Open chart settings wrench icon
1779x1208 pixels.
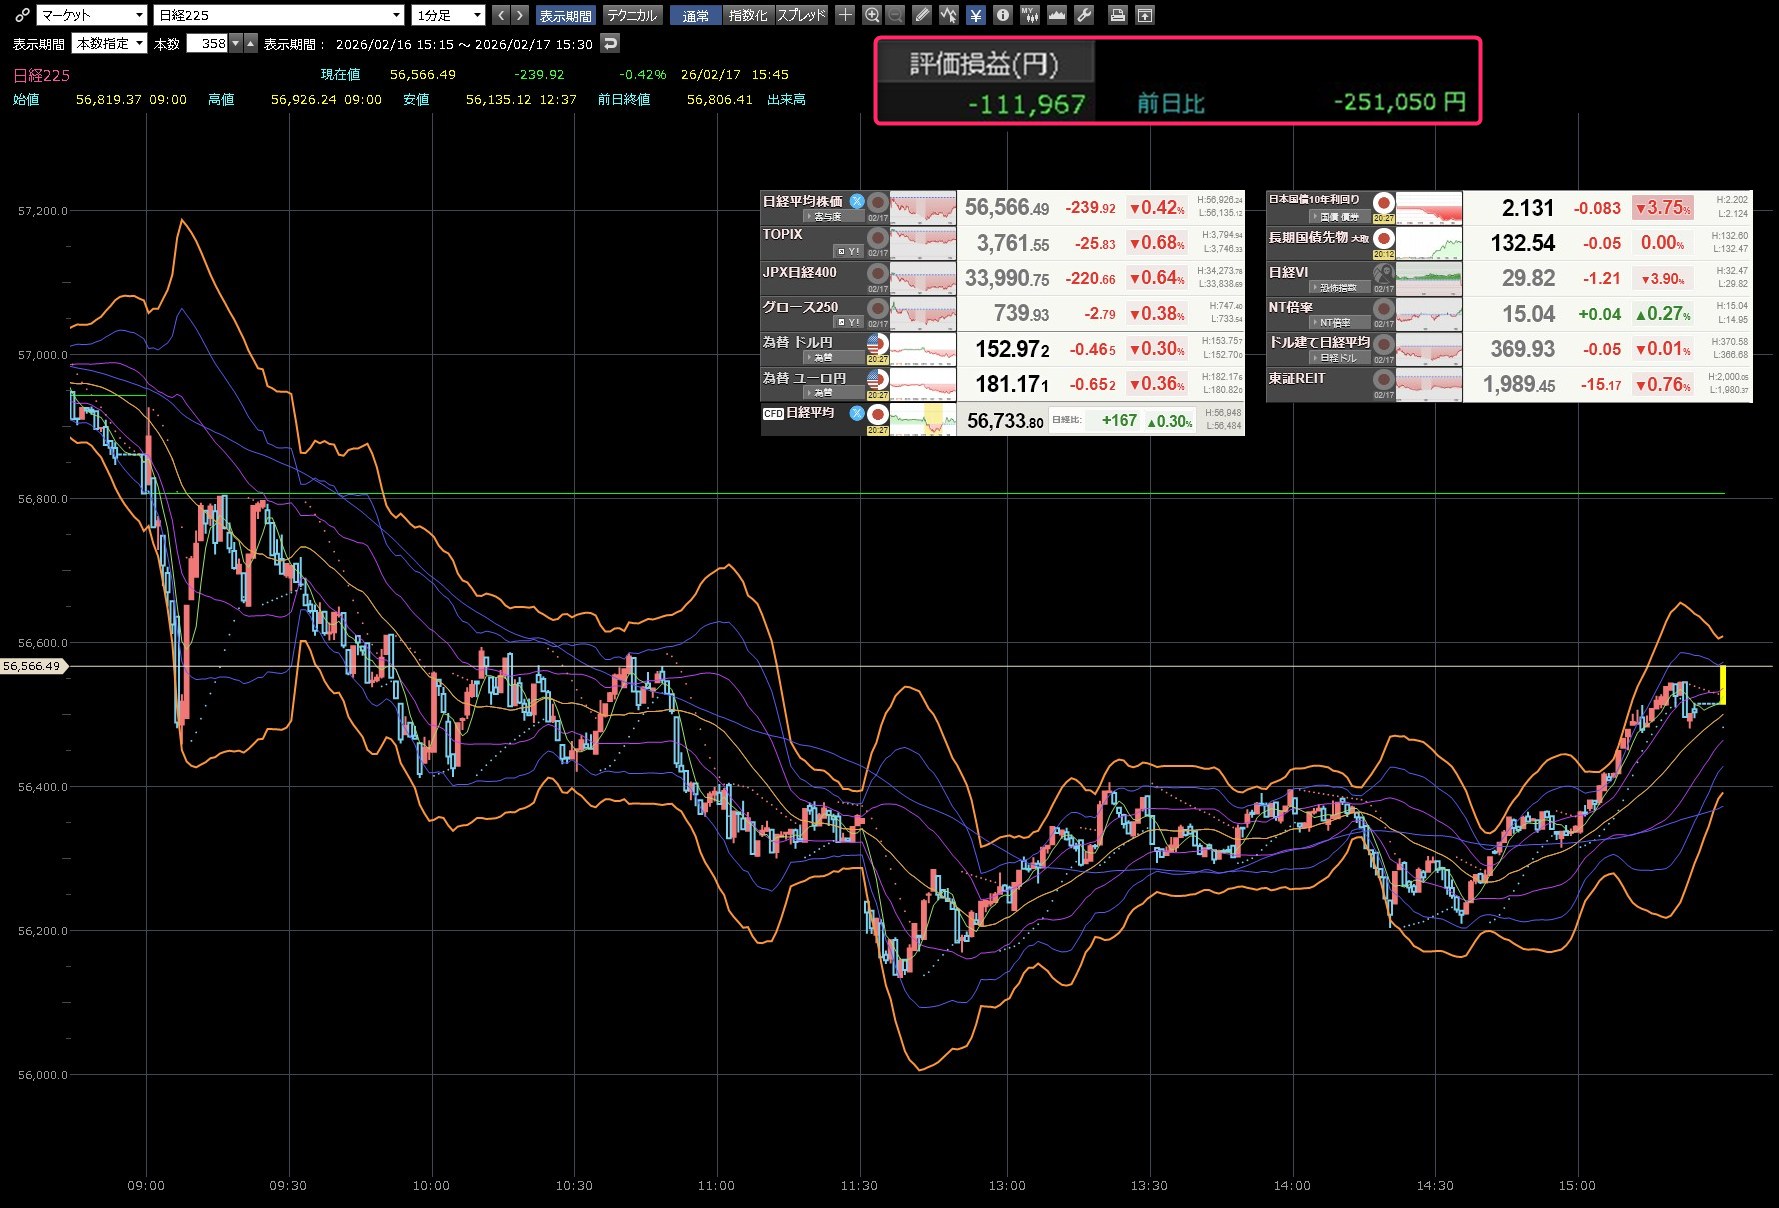click(x=1084, y=15)
